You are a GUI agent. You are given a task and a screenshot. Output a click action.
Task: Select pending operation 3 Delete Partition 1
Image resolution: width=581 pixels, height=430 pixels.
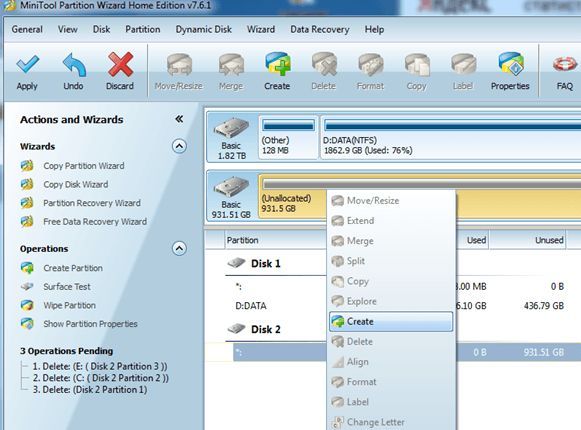pos(90,390)
